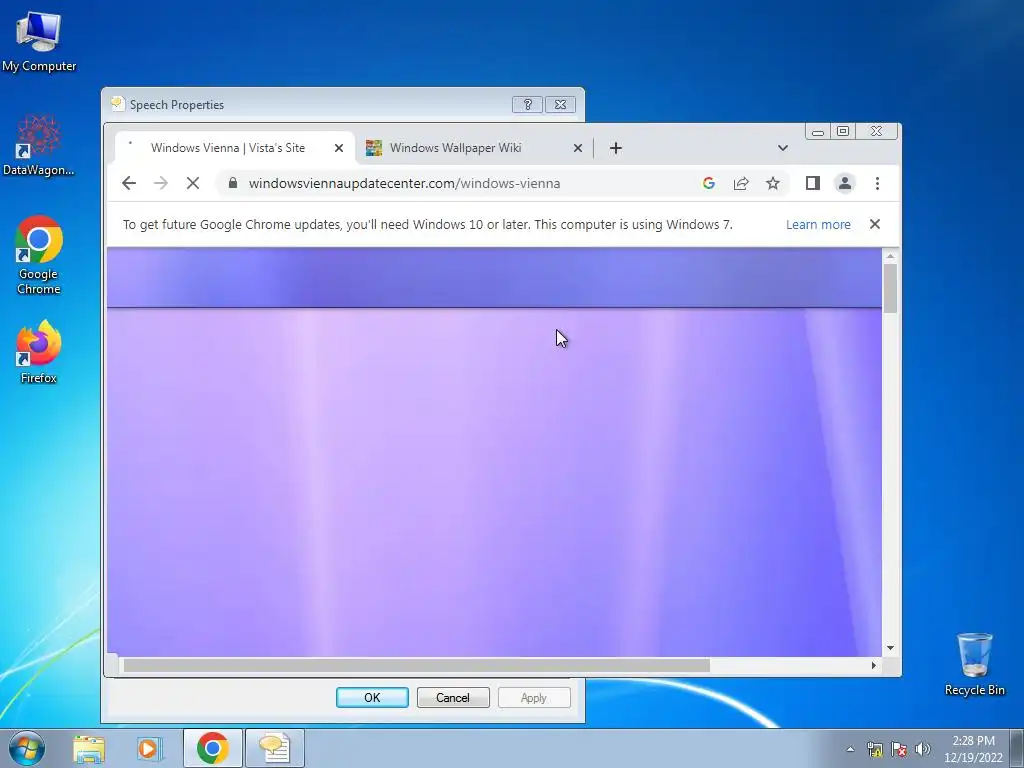Open the Windows Start menu
The width and height of the screenshot is (1024, 768).
click(x=27, y=748)
